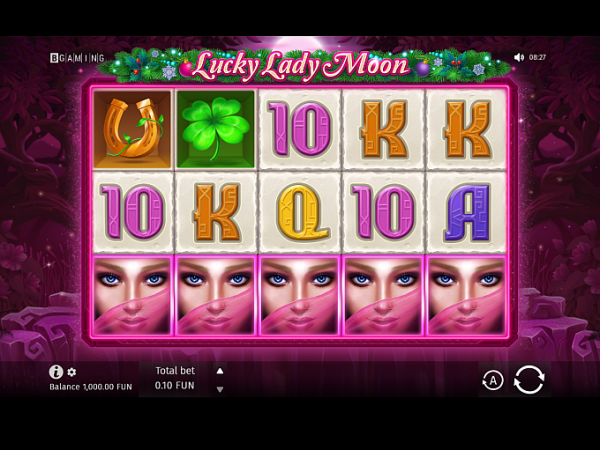Screen dimensions: 600x450
Task: Click the purple A symbol
Action: [x=467, y=213]
